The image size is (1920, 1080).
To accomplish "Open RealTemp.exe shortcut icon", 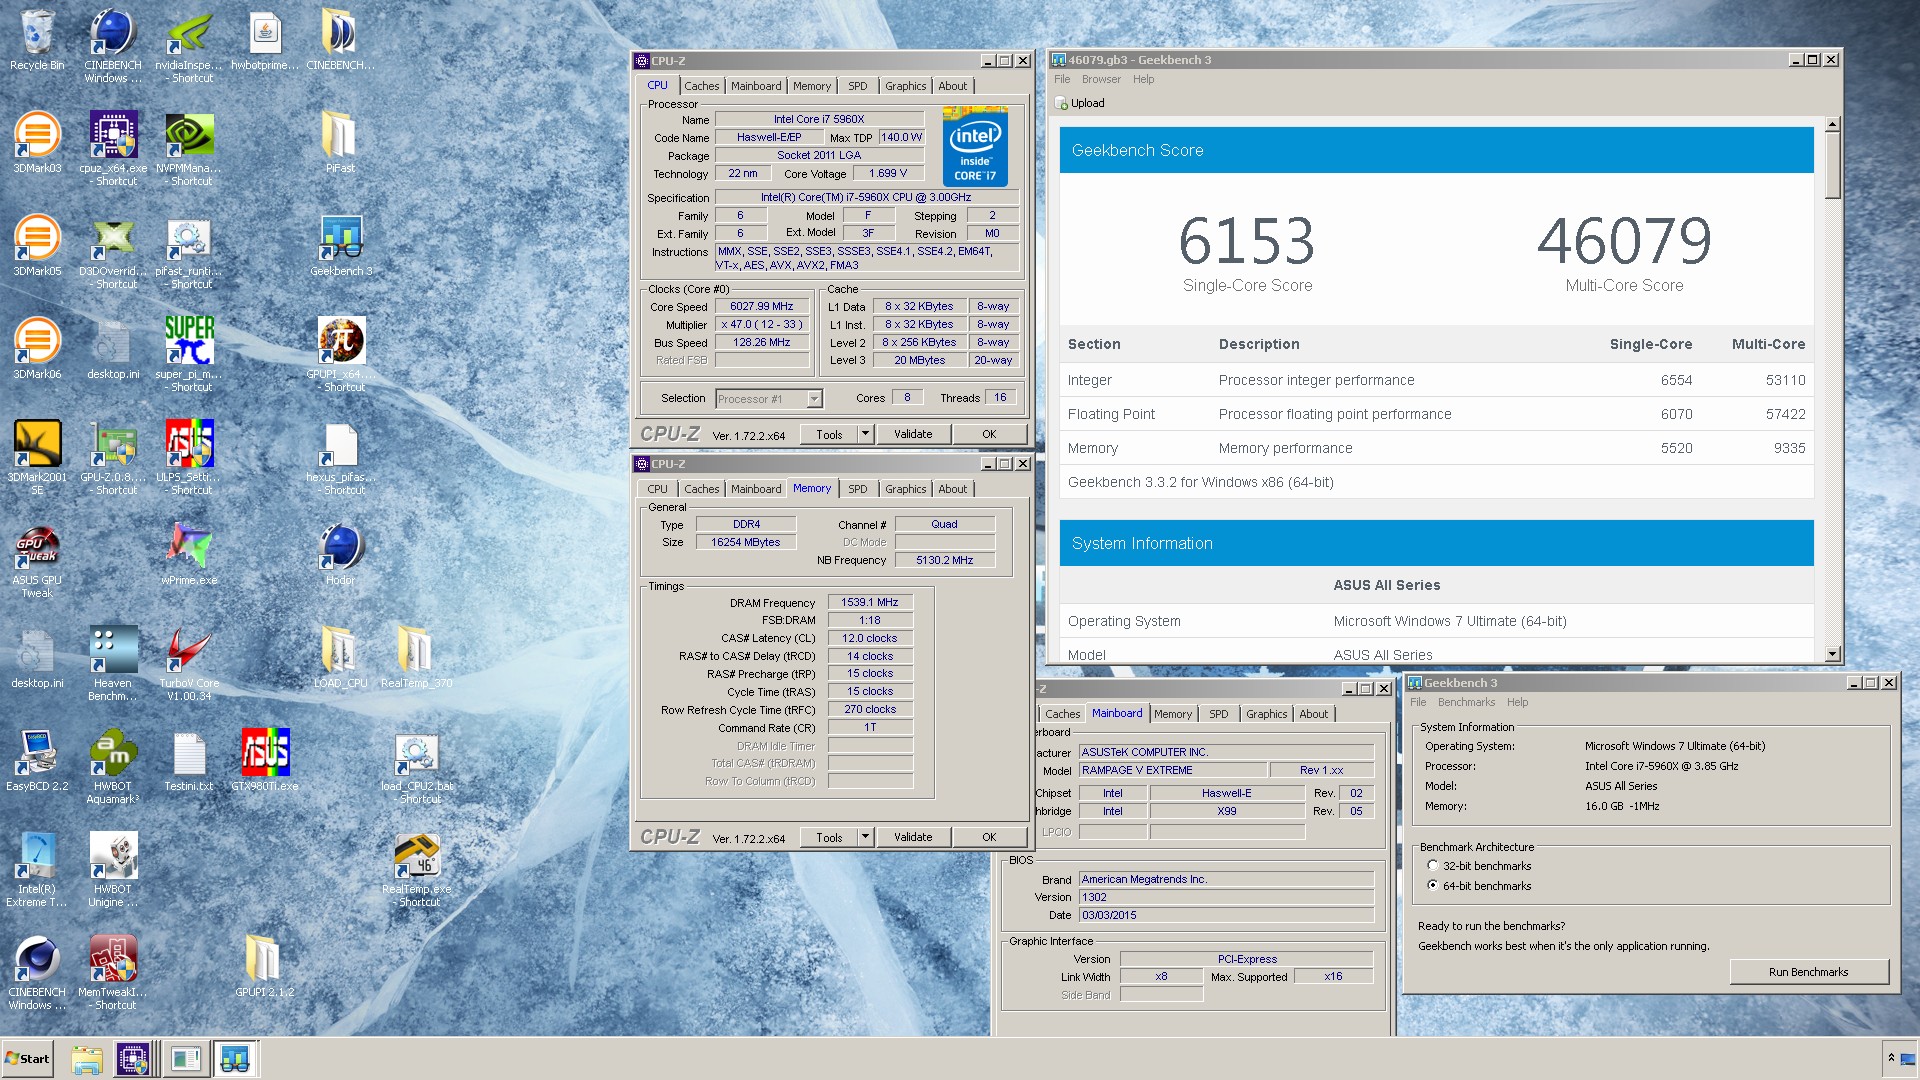I will 417,869.
